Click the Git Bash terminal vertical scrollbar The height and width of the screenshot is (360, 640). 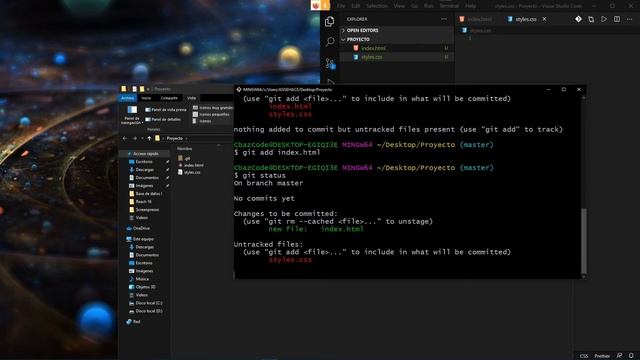point(584,241)
